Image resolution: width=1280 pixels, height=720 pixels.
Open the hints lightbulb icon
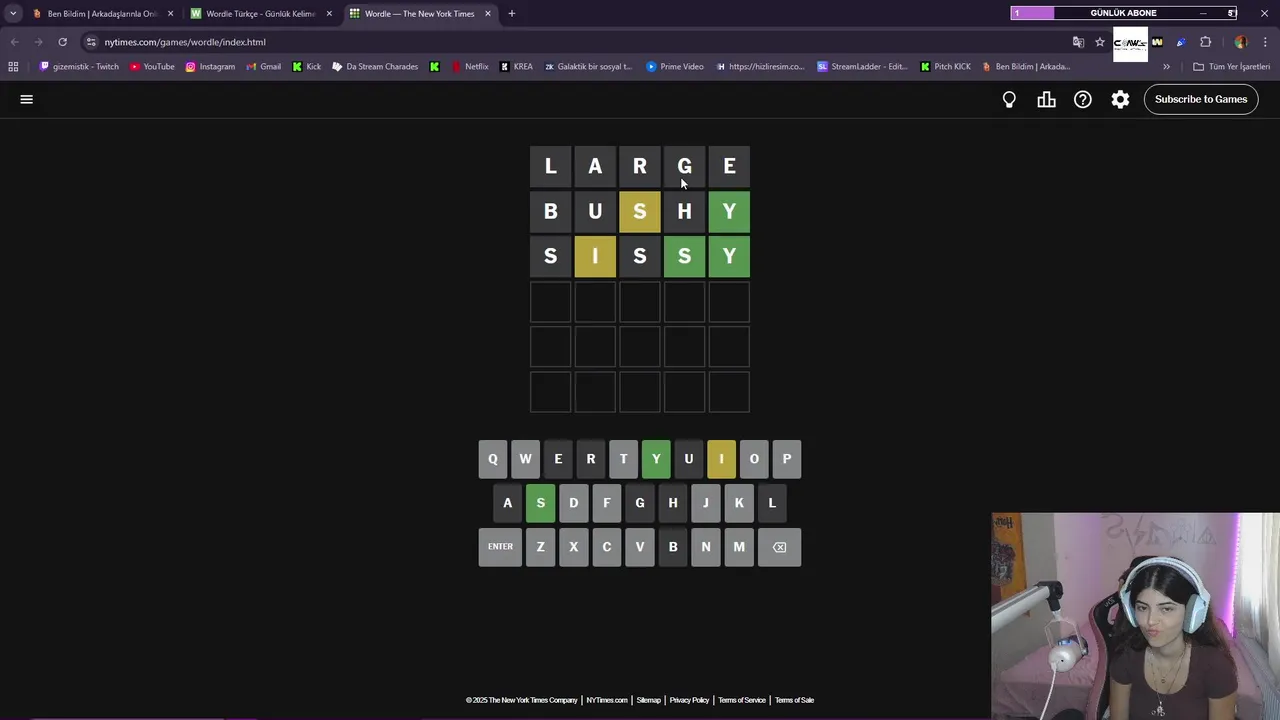(x=1009, y=99)
